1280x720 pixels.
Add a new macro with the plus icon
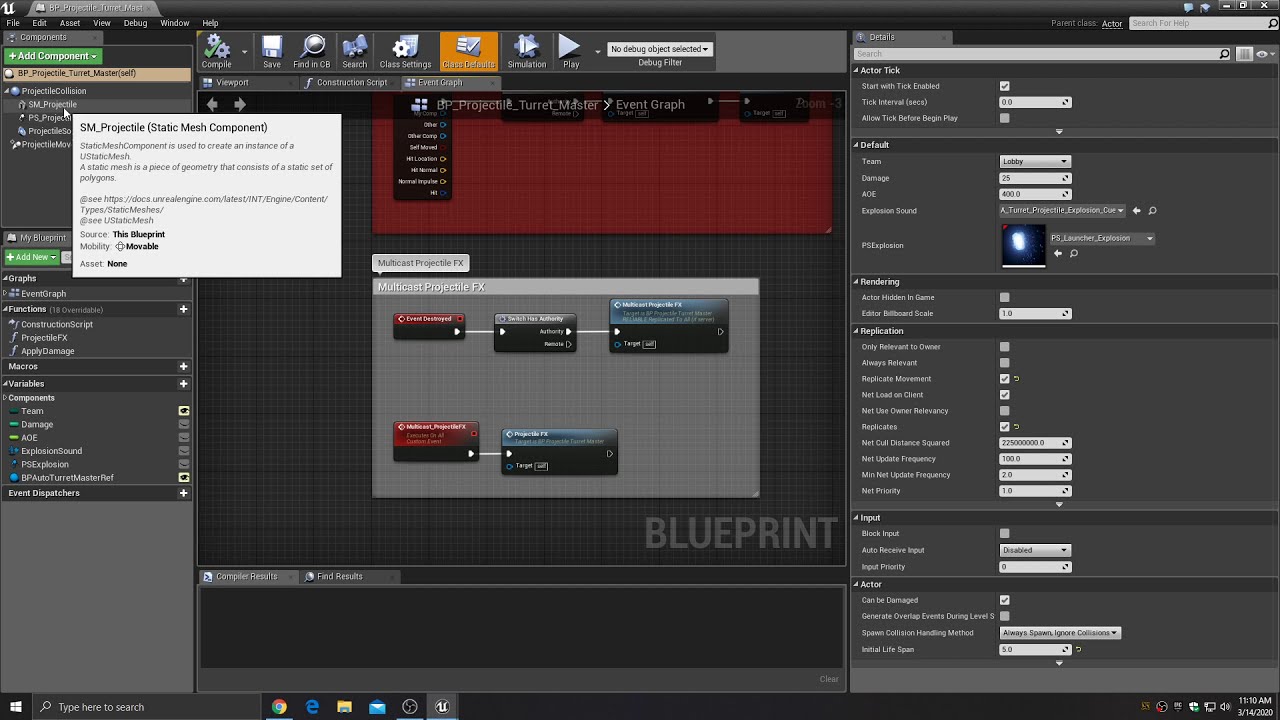(183, 366)
